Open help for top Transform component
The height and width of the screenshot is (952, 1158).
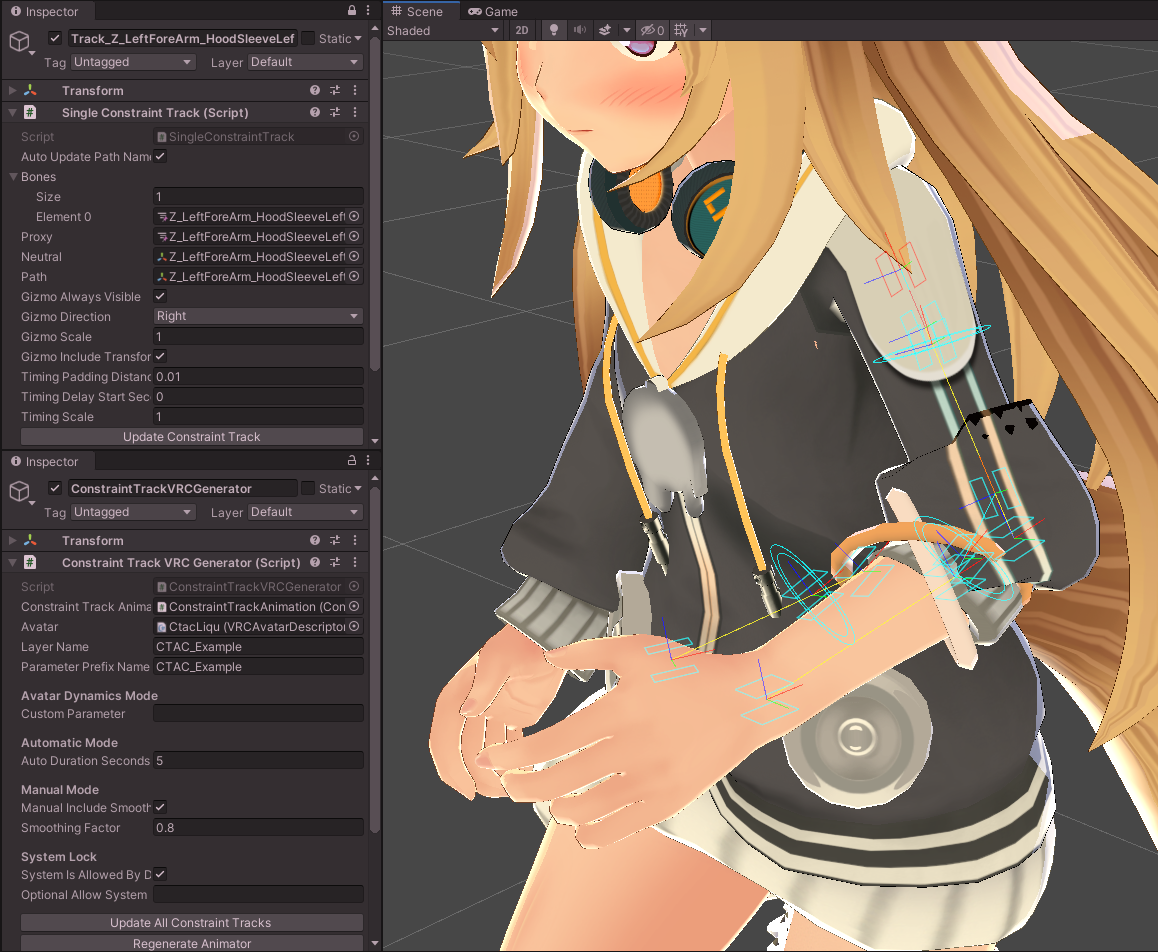[x=315, y=90]
